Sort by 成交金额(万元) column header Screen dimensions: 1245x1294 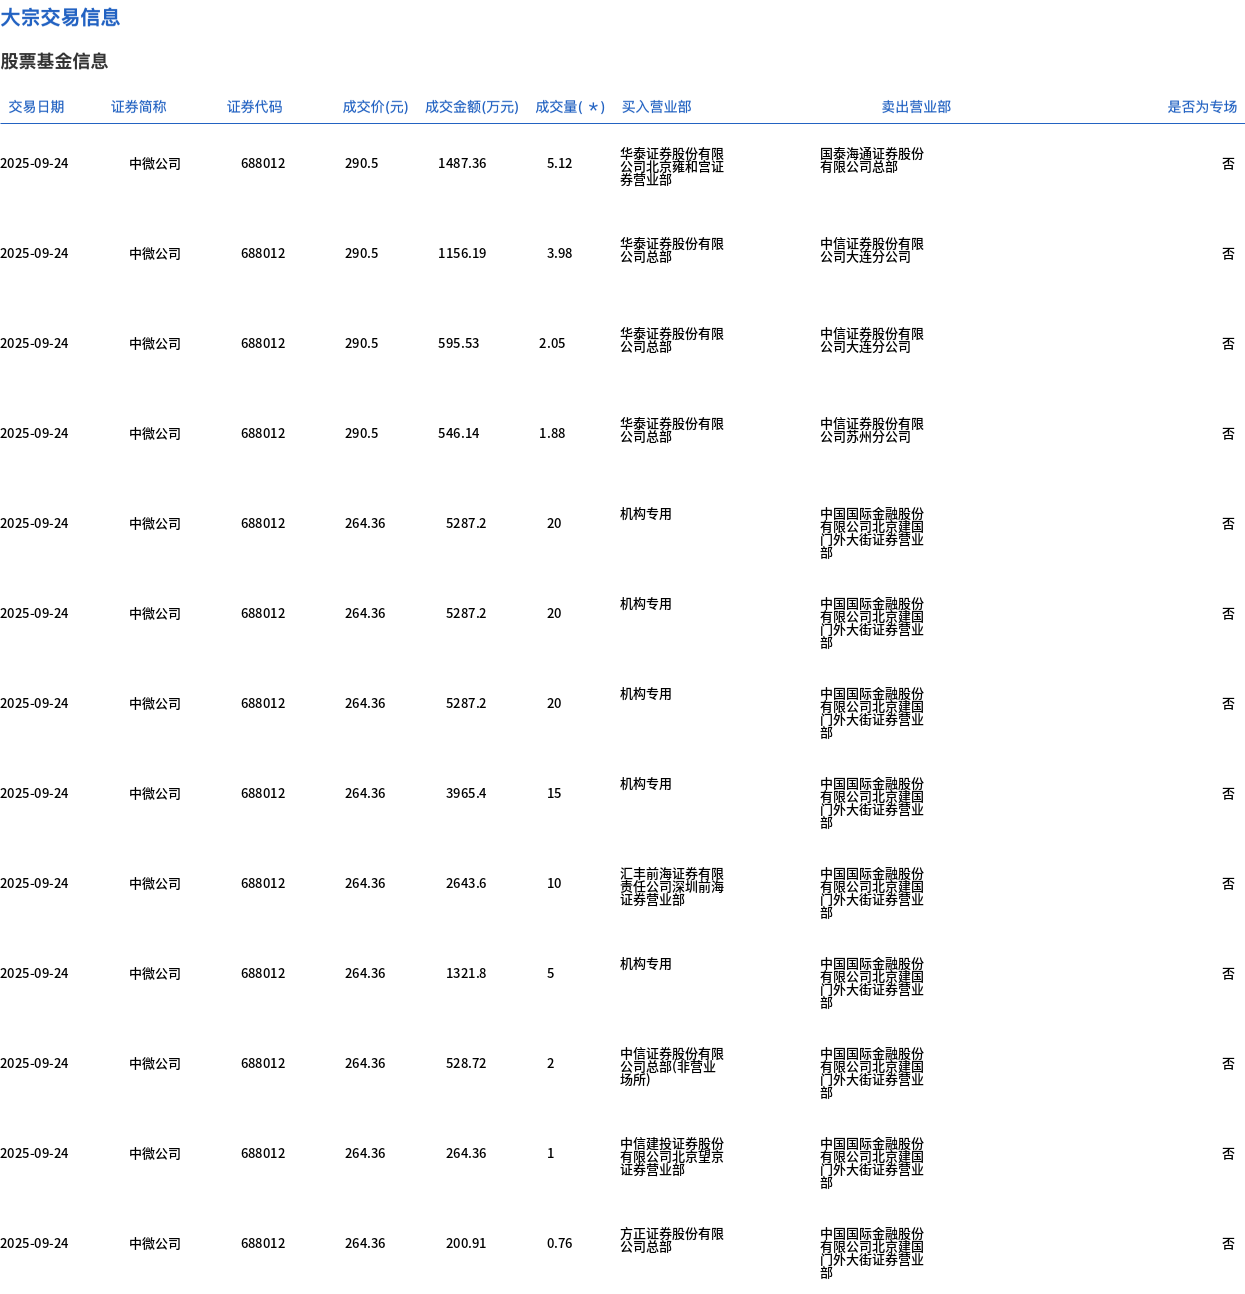pos(472,107)
